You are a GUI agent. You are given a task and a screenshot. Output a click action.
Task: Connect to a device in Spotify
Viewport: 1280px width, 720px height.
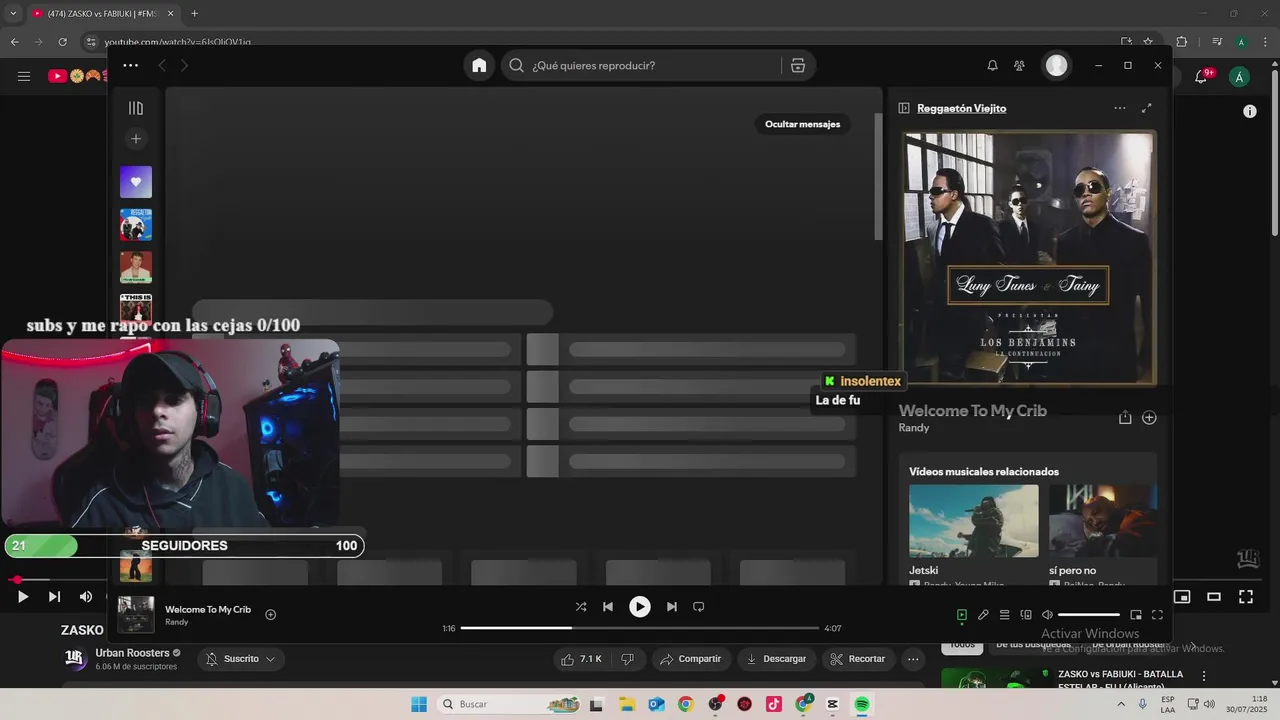[1026, 615]
